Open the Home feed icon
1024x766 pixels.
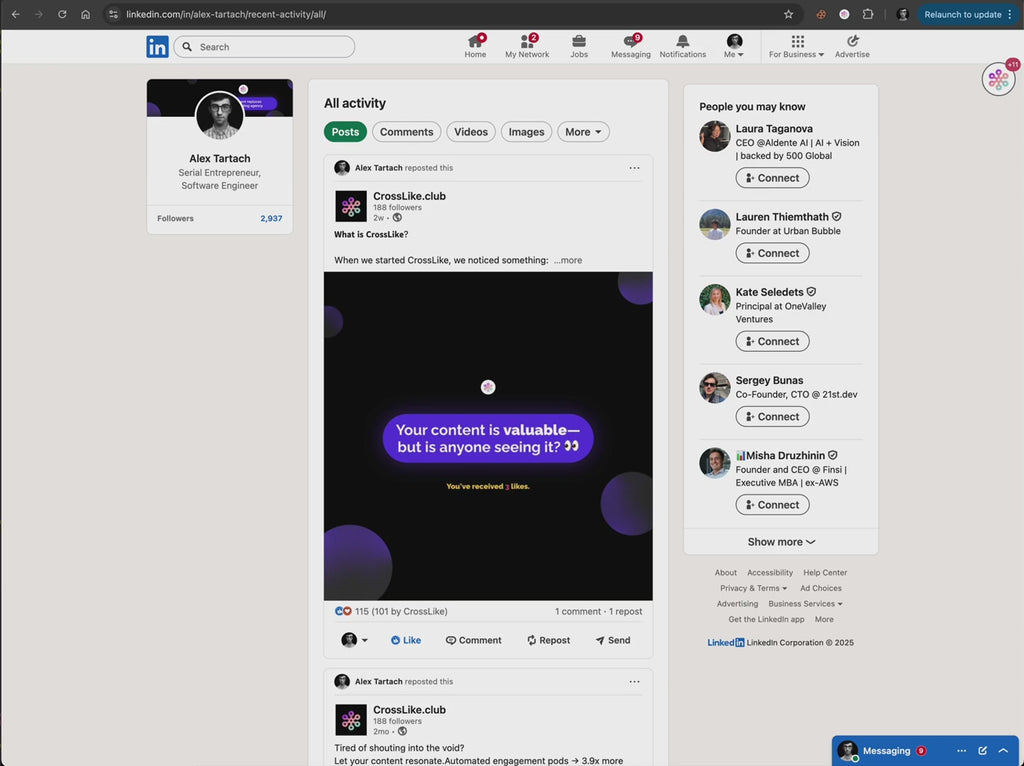(475, 46)
